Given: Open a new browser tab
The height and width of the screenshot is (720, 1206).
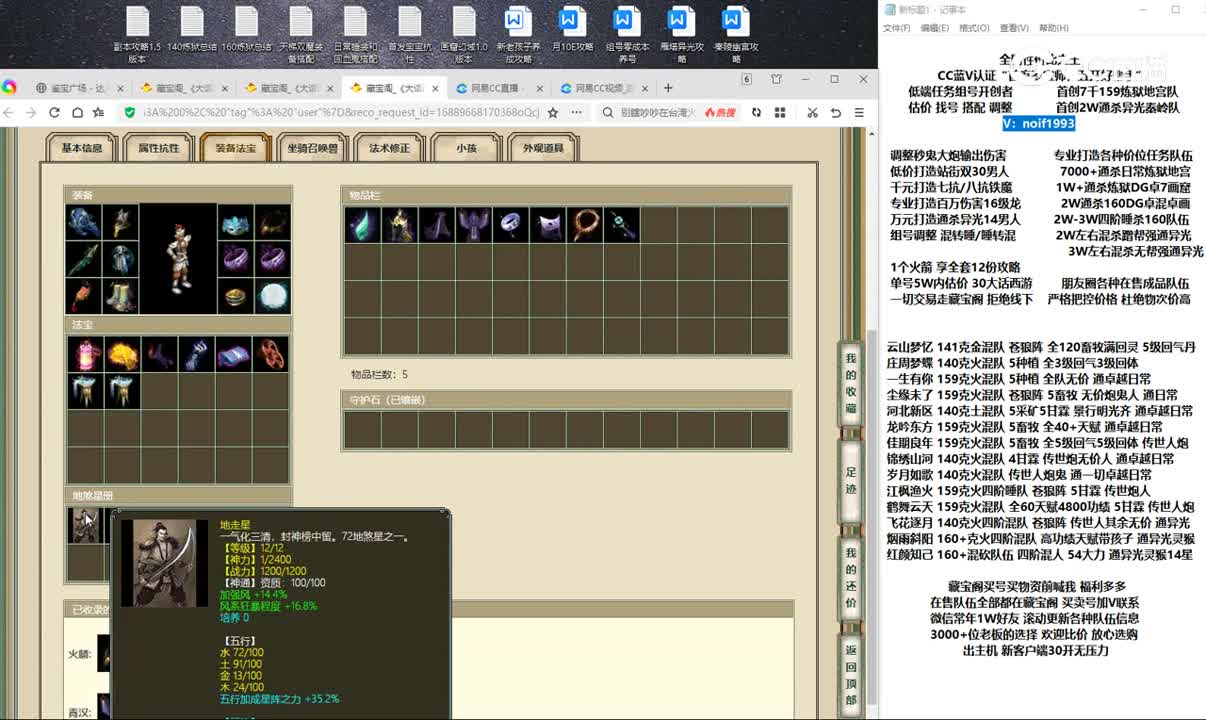Looking at the screenshot, I should [668, 88].
